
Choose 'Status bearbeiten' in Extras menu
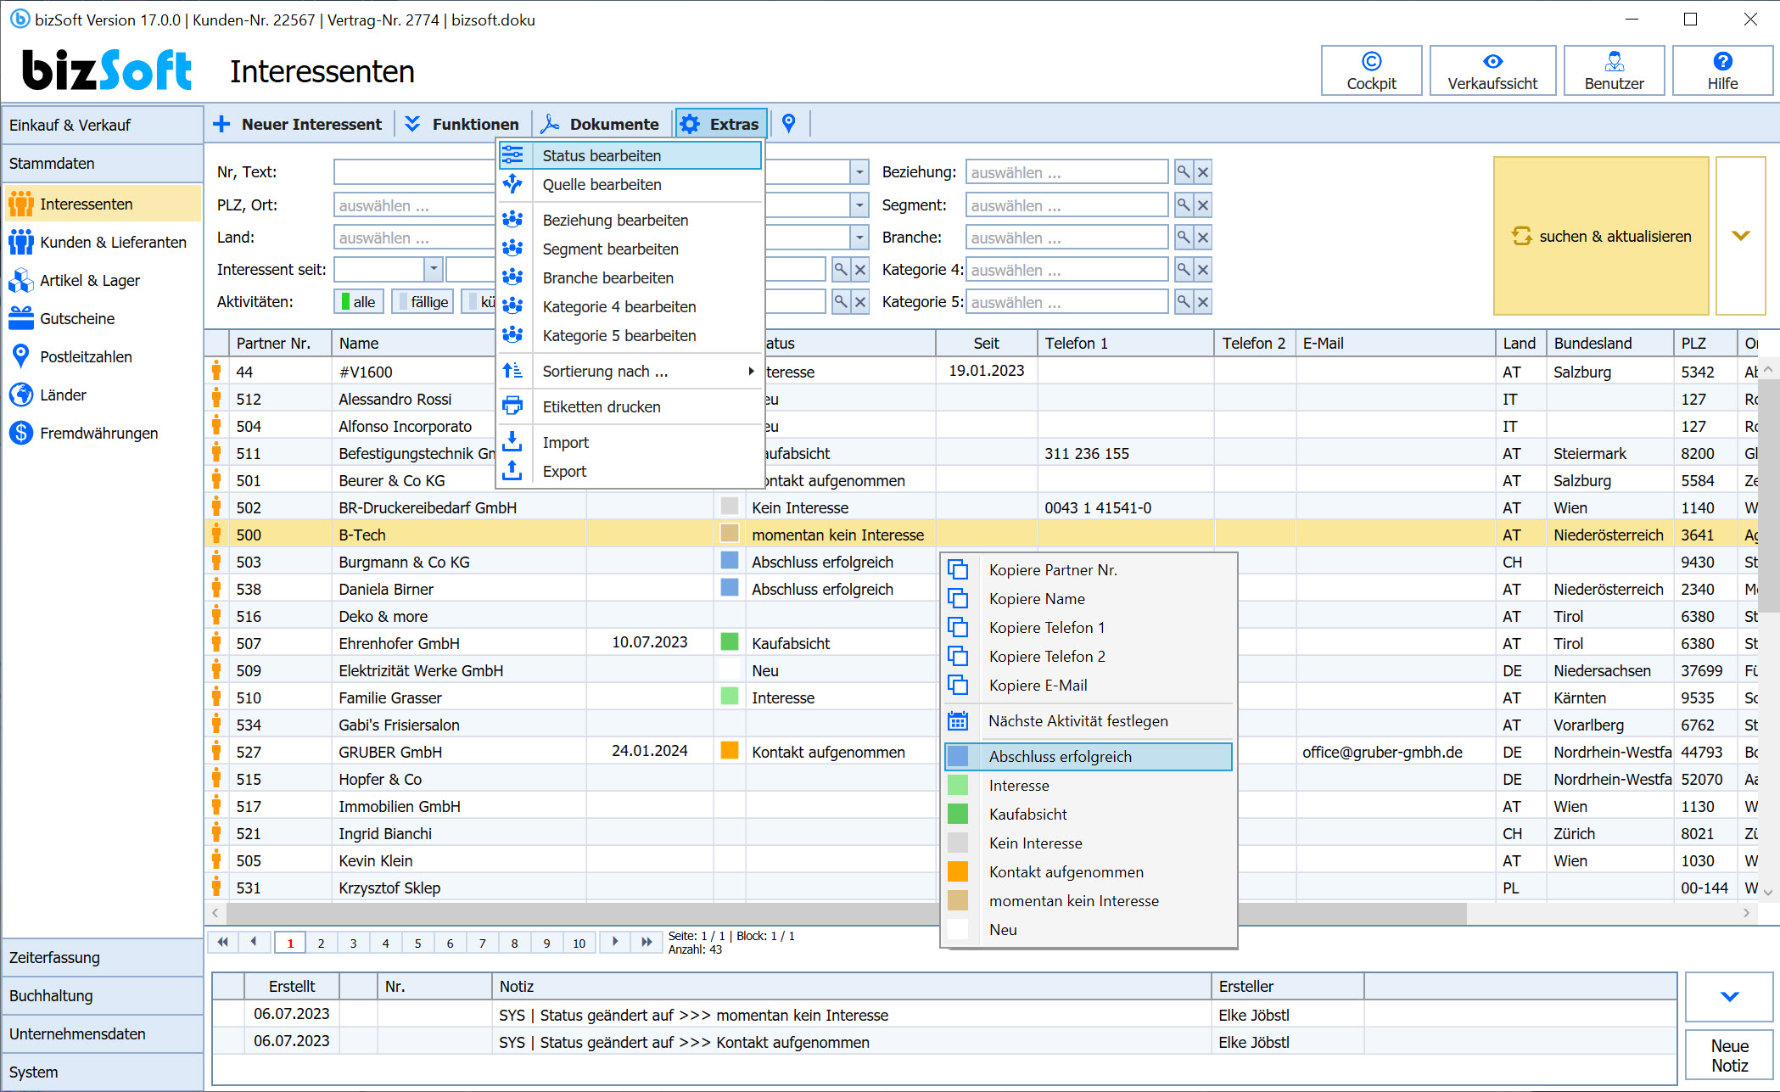(x=631, y=155)
